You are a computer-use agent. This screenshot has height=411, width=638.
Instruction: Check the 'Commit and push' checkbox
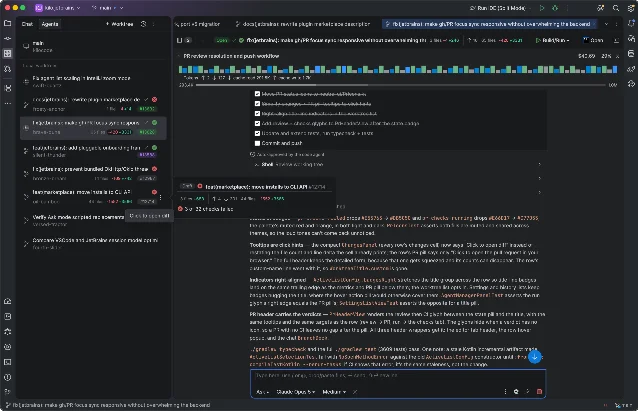(x=257, y=143)
